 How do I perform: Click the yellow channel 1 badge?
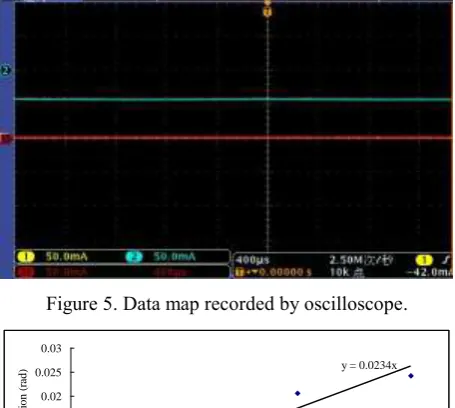coord(26,257)
